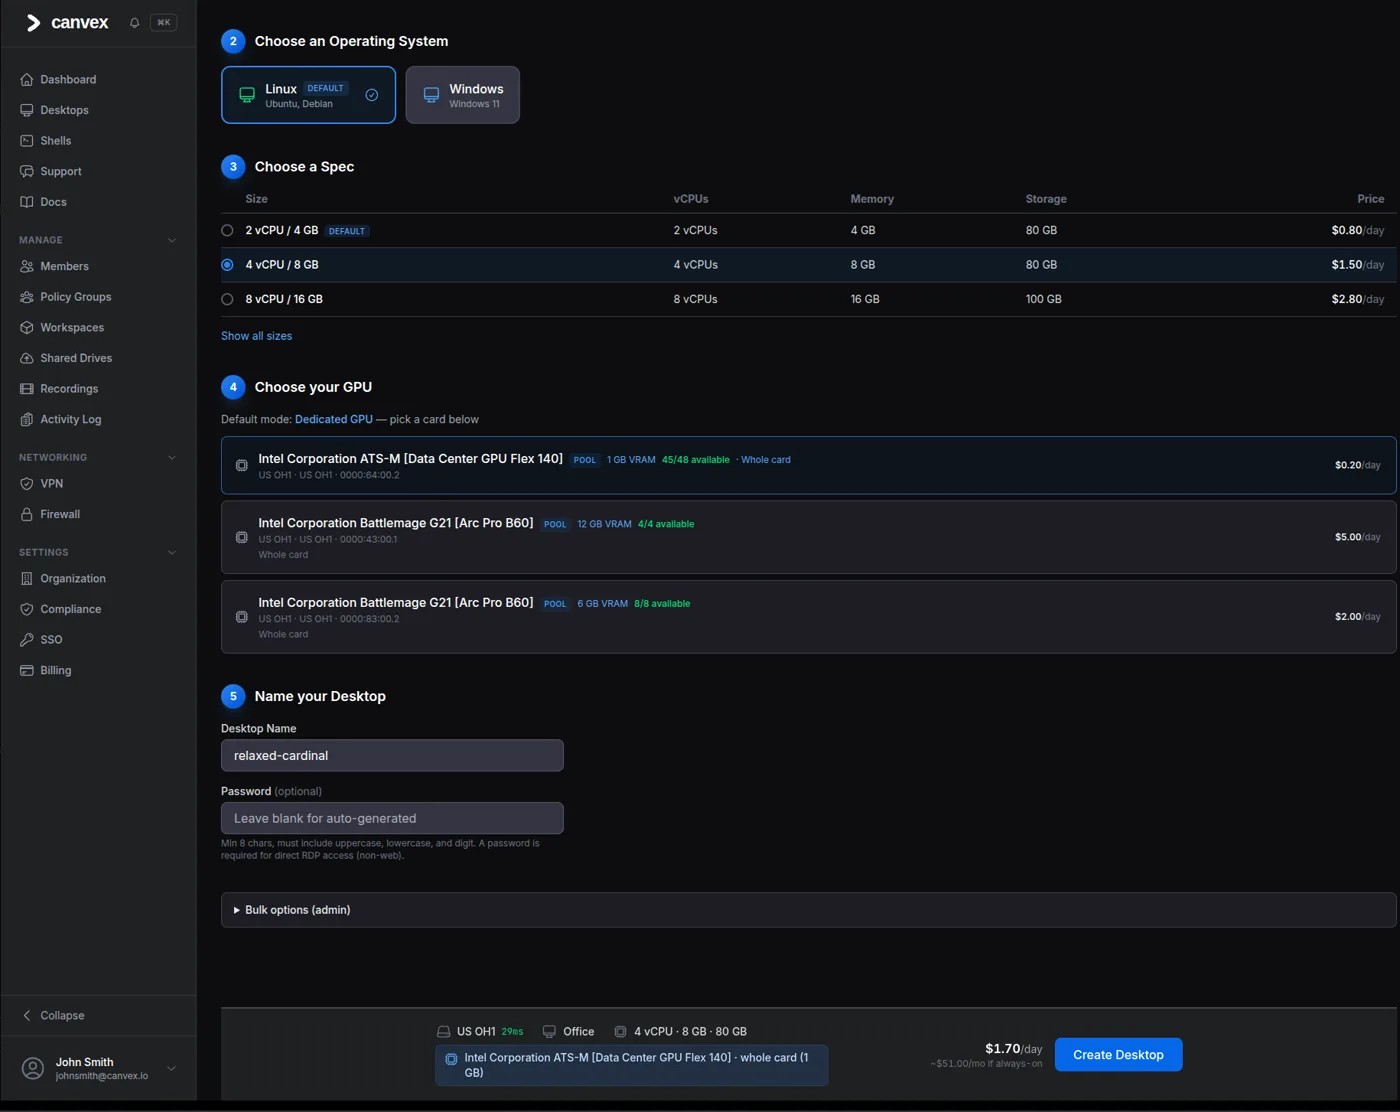The width and height of the screenshot is (1400, 1112).
Task: Click the SSO key icon
Action: [x=27, y=640]
